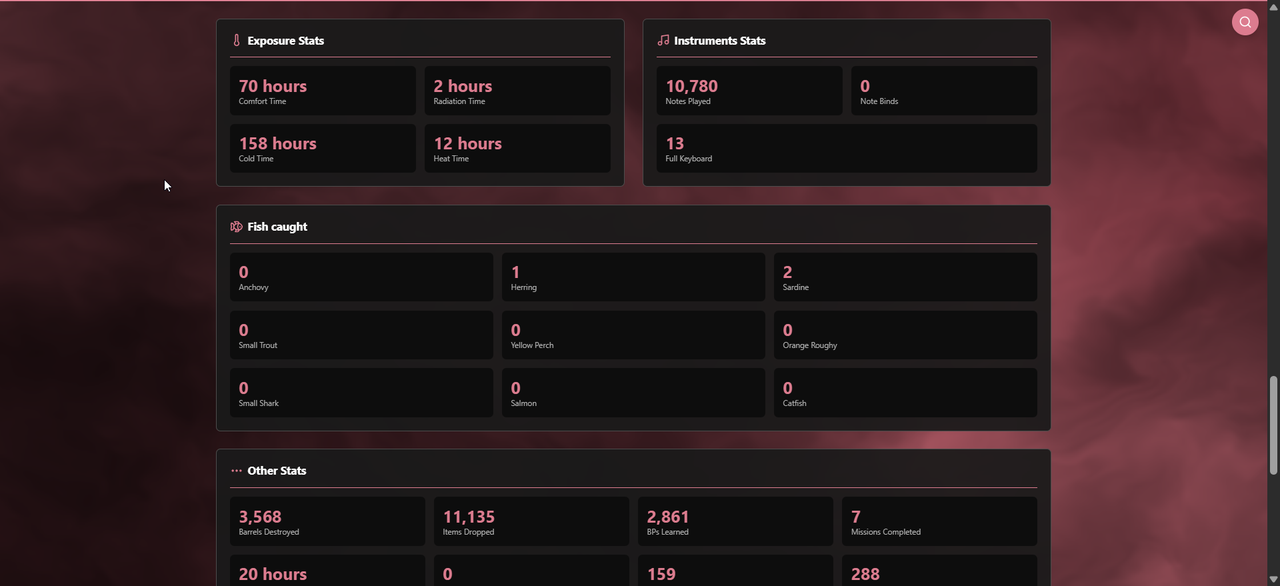Select the 158 hours Cold Time card
The width and height of the screenshot is (1280, 586).
323,148
